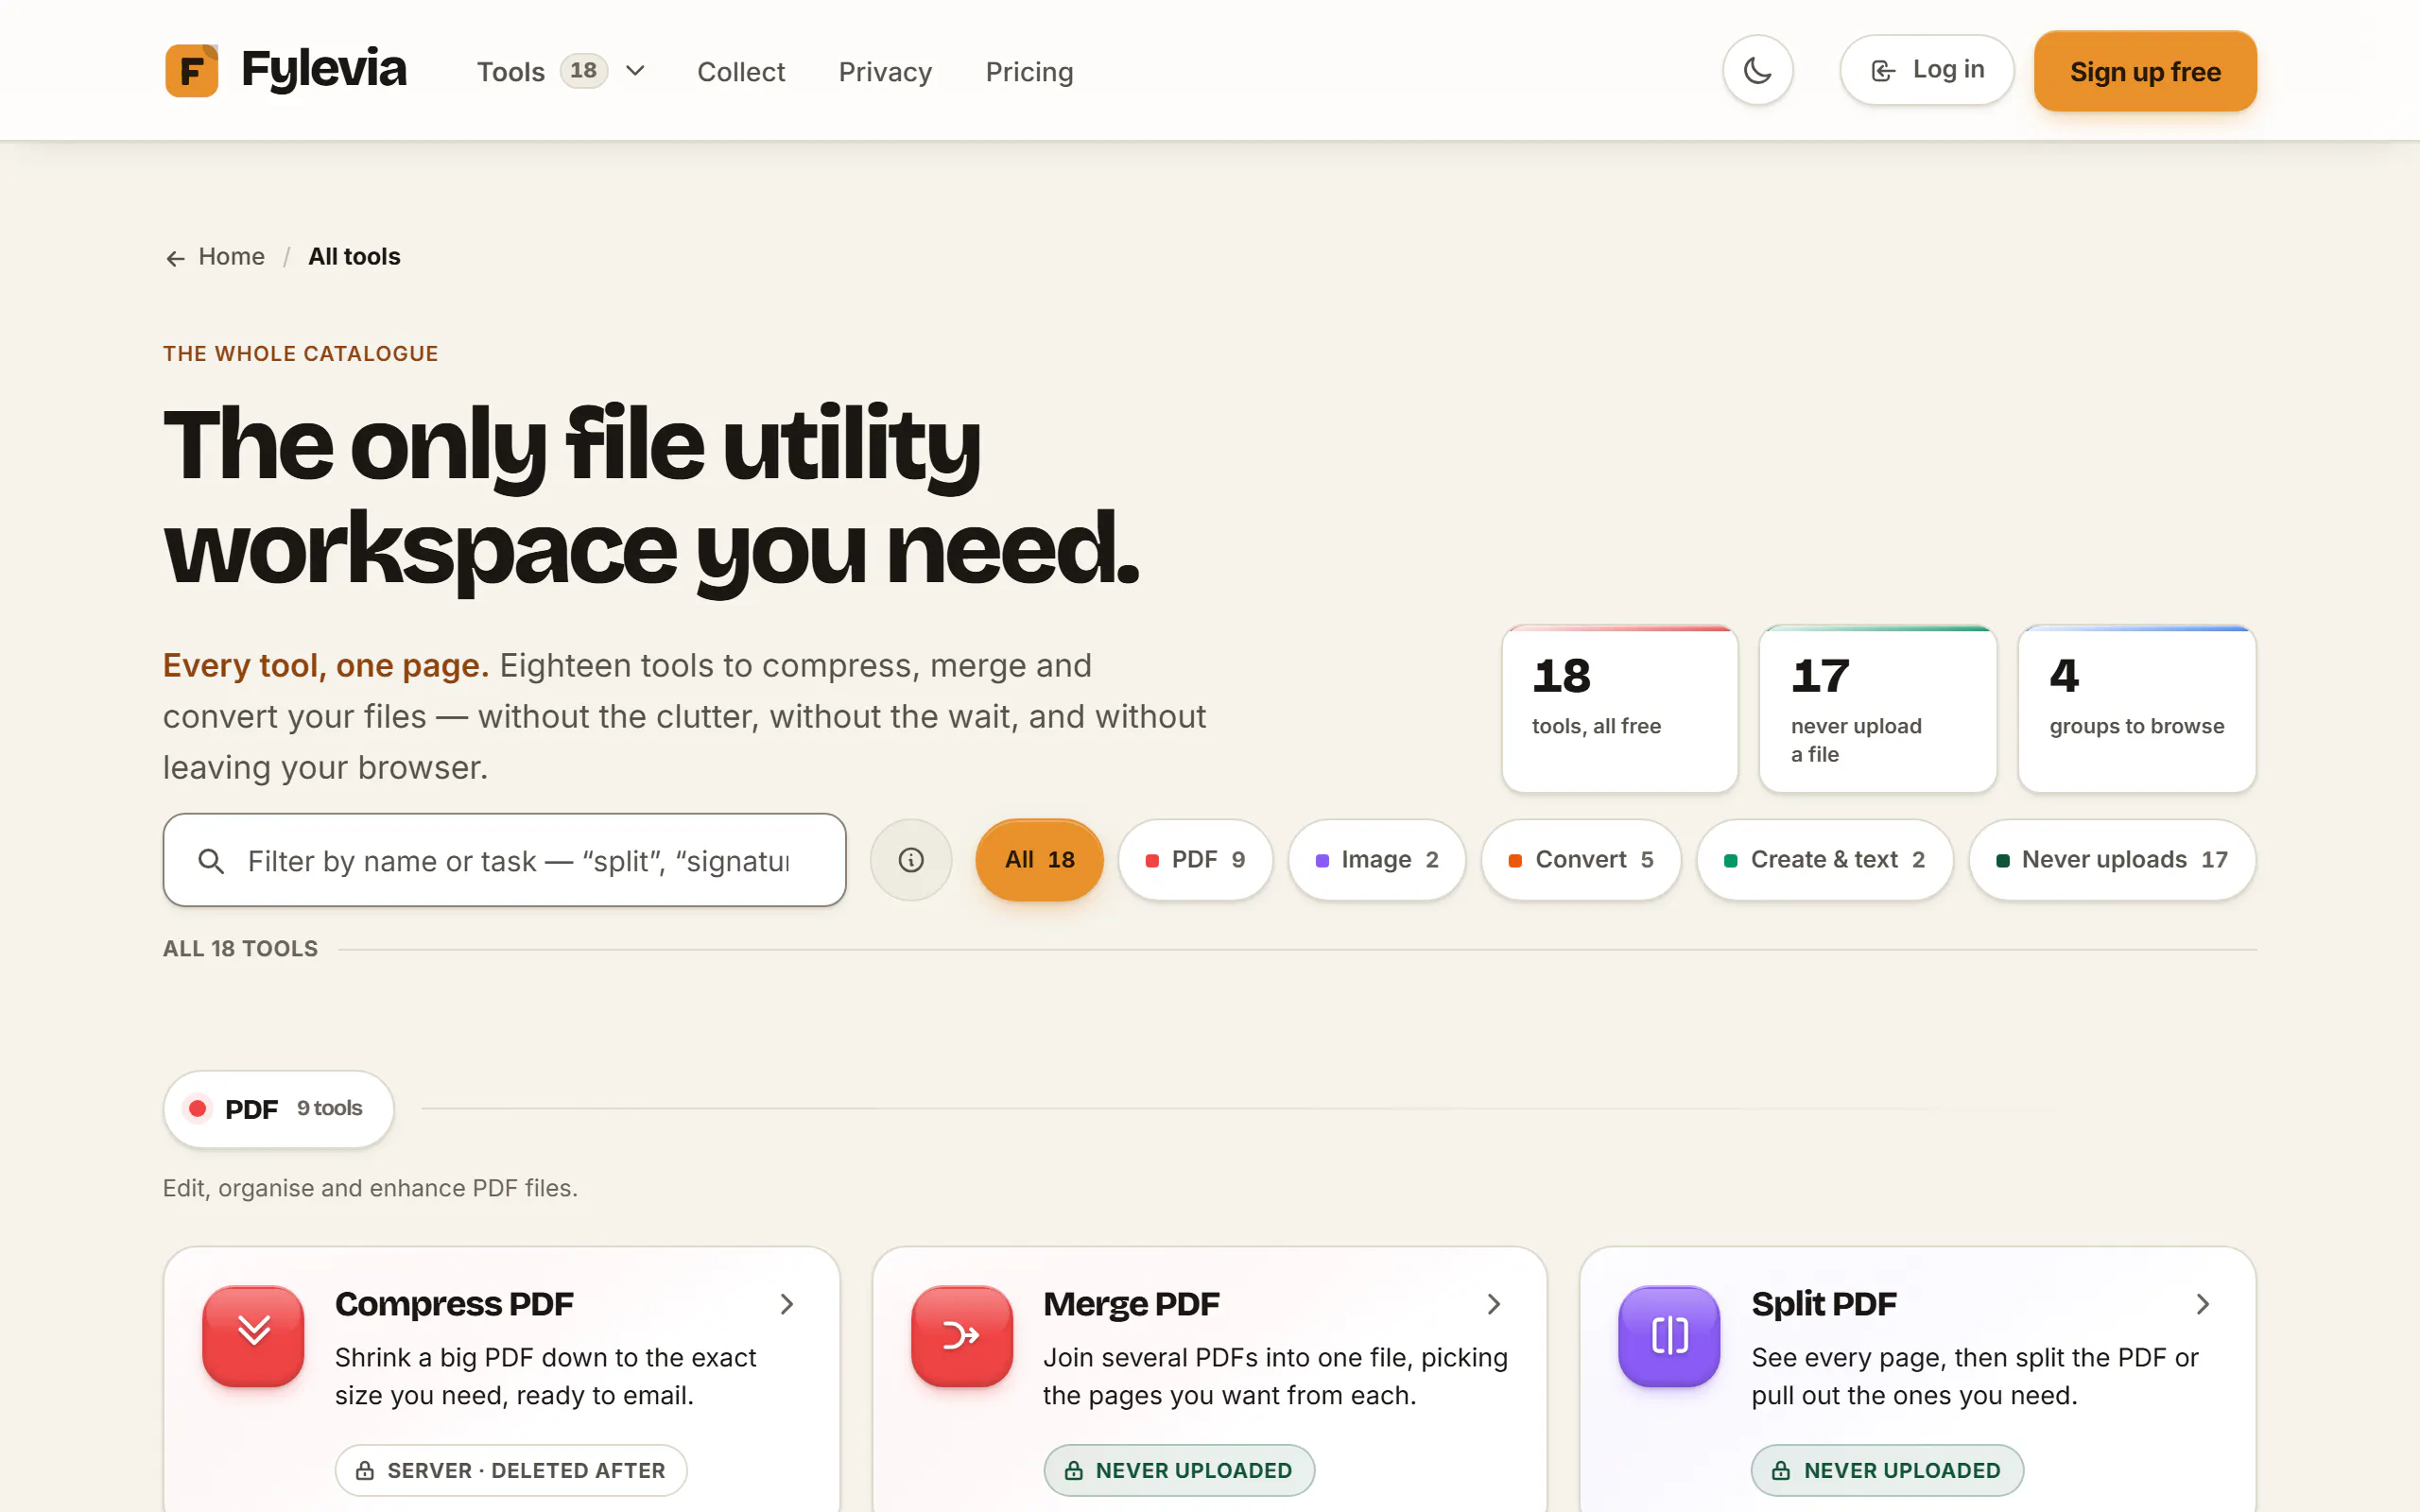Open the Split PDF tool title

coord(1824,1304)
